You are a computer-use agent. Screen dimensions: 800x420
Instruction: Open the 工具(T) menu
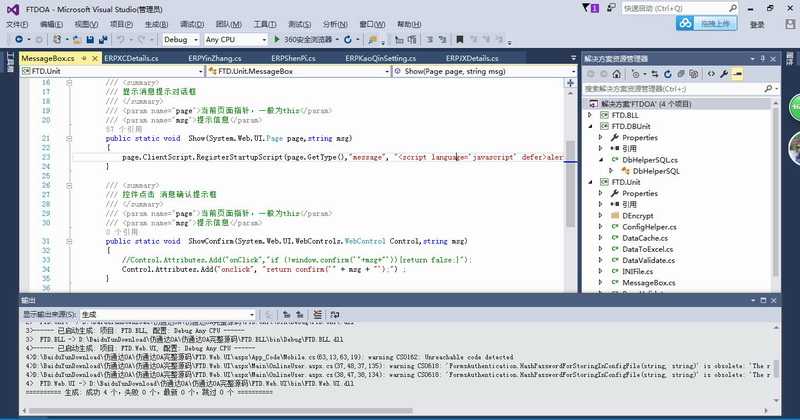click(265, 24)
